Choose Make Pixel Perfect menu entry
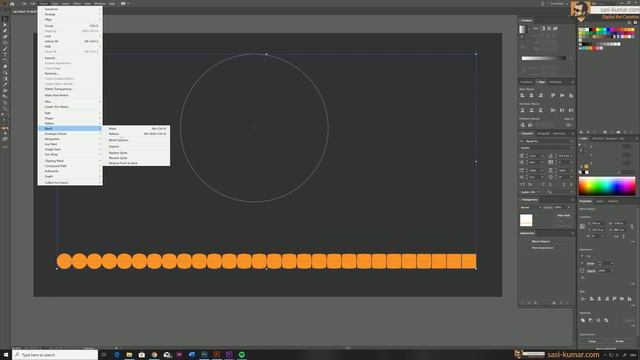 point(70,95)
